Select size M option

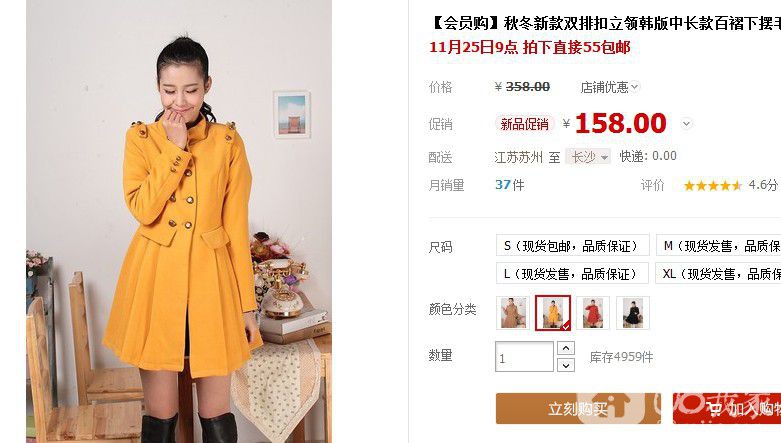(x=719, y=245)
